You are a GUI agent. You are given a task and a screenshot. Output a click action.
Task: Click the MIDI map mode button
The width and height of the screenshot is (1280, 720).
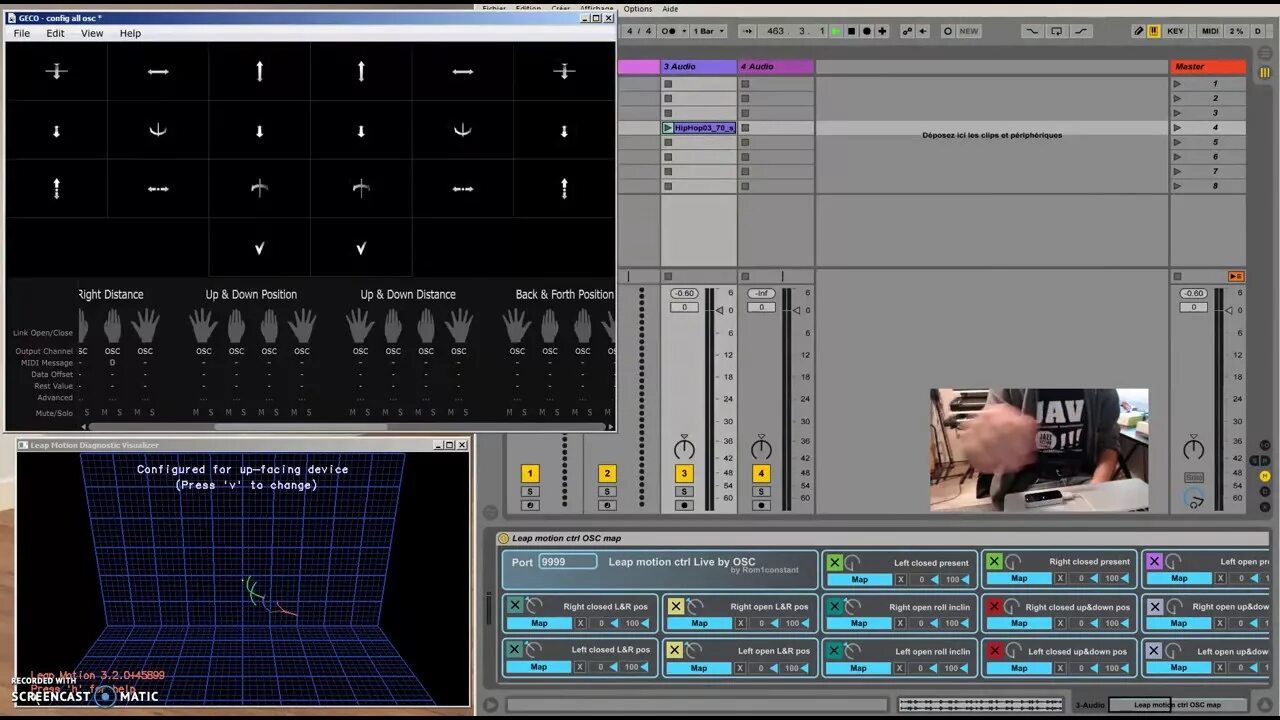point(1210,31)
